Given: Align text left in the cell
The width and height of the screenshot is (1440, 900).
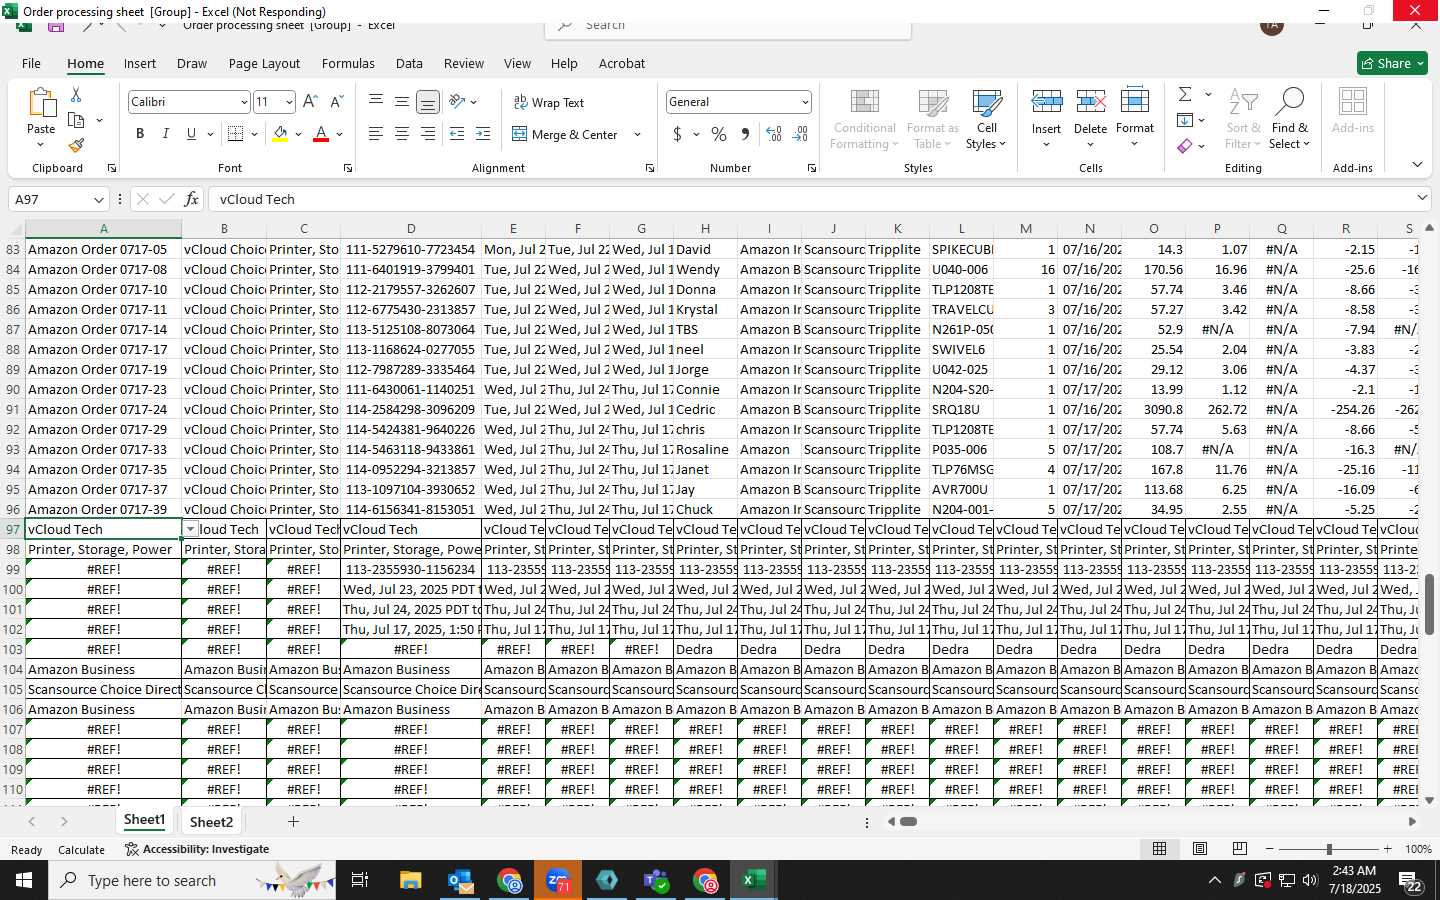Looking at the screenshot, I should coord(376,134).
